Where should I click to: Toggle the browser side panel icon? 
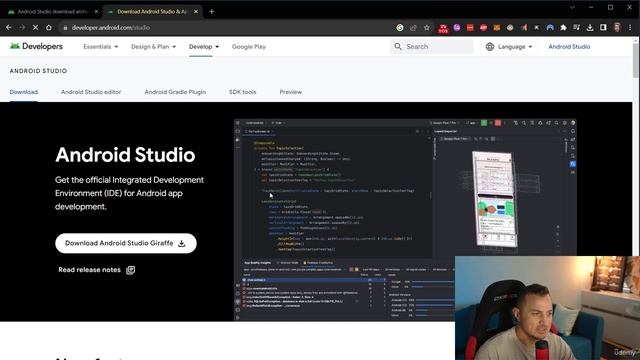pyautogui.click(x=603, y=27)
